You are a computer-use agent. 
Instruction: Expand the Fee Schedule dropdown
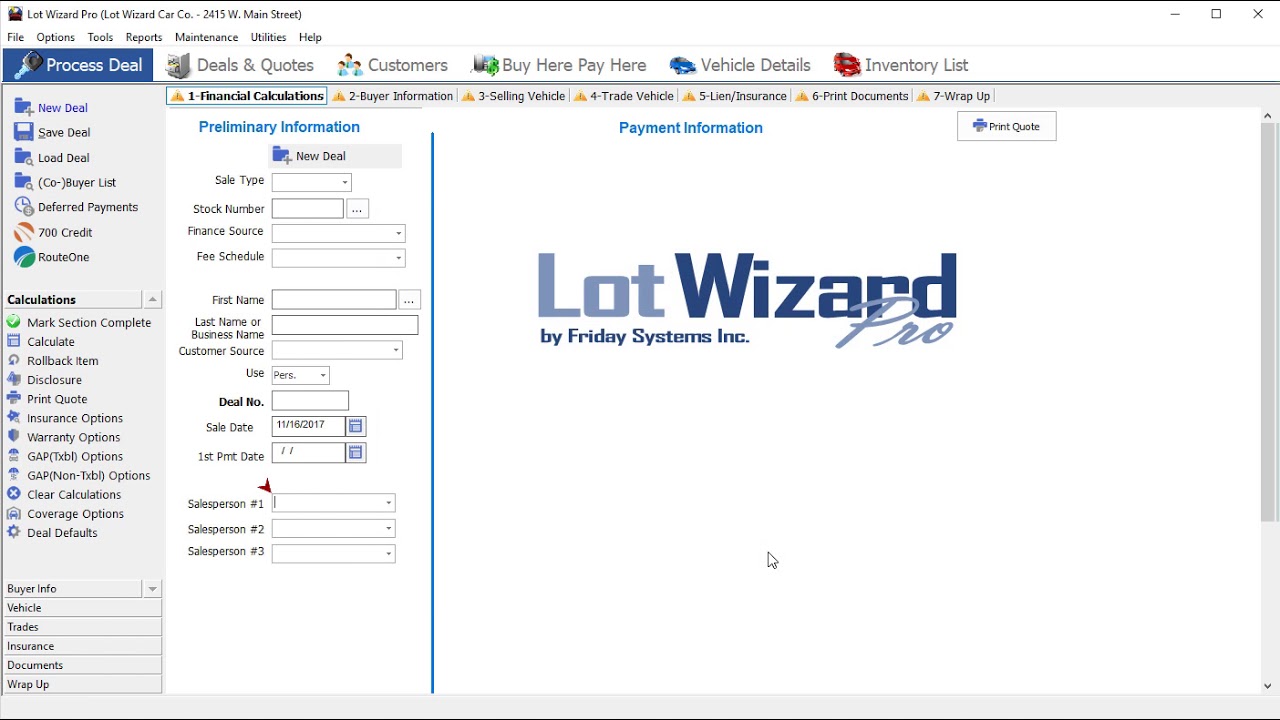pyautogui.click(x=398, y=258)
